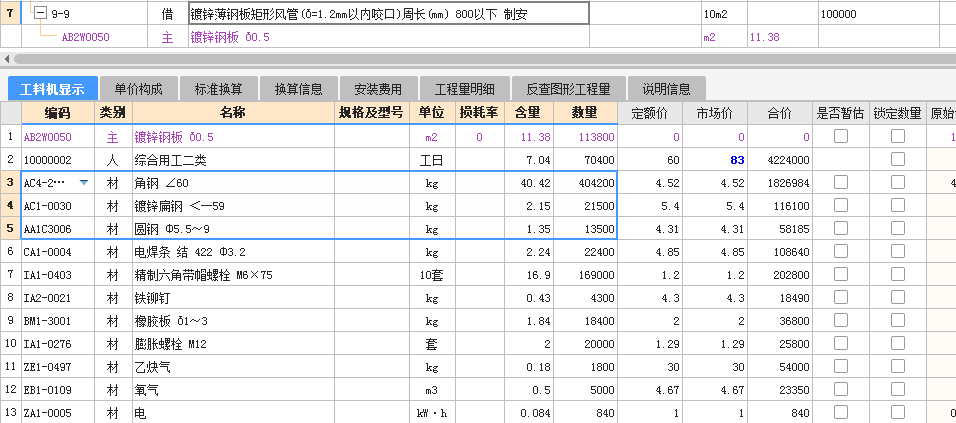
Task: Show the 工程量明细 tab
Action: (465, 89)
